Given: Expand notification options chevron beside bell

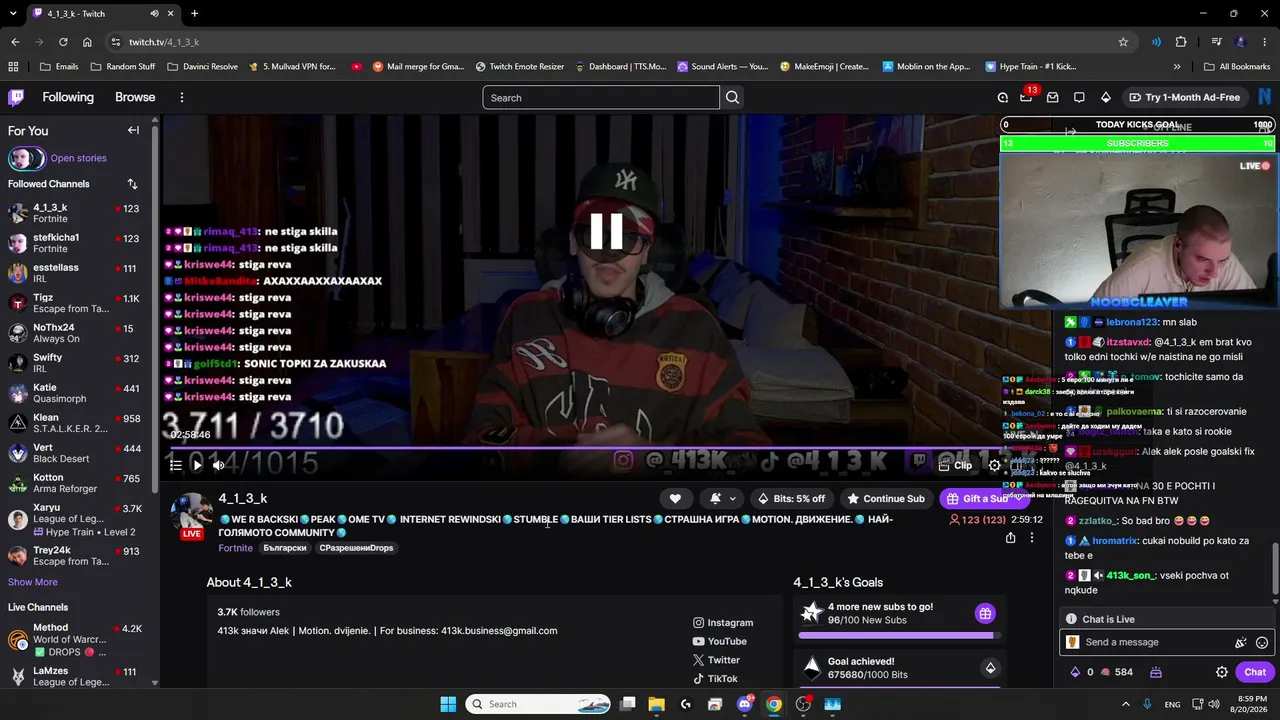Looking at the screenshot, I should point(733,498).
